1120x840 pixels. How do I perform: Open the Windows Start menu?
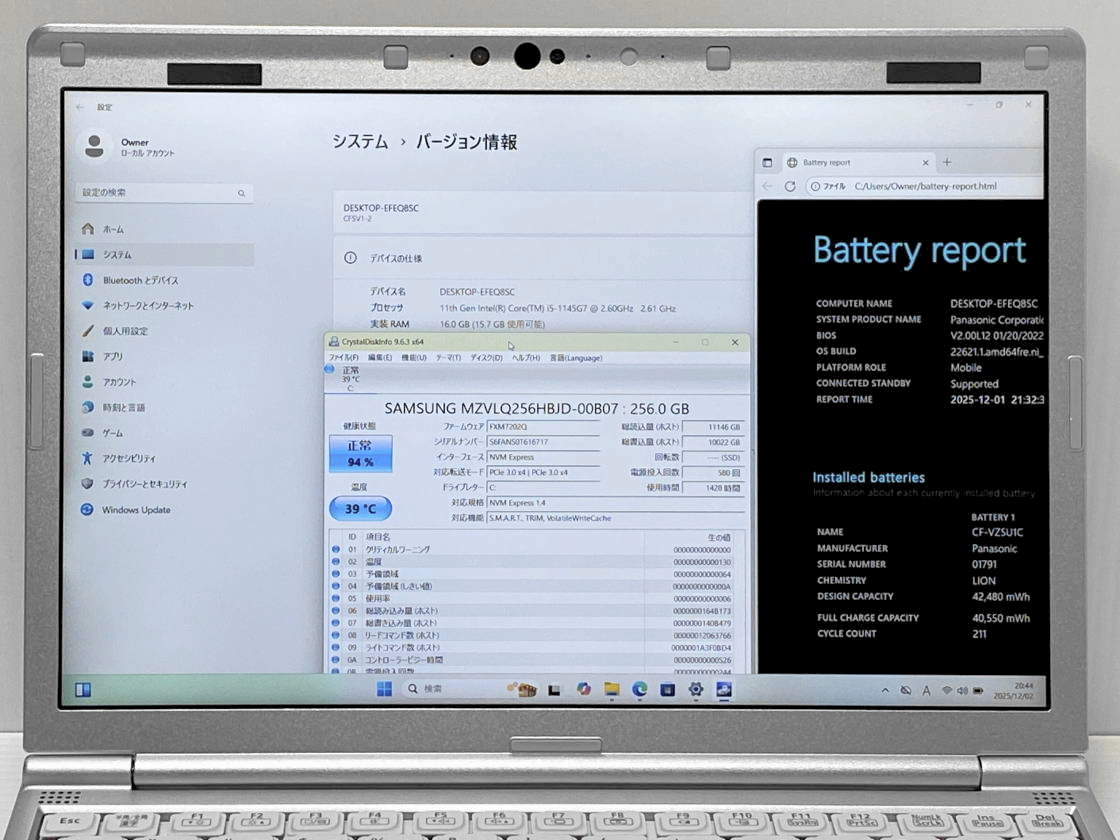(x=384, y=689)
